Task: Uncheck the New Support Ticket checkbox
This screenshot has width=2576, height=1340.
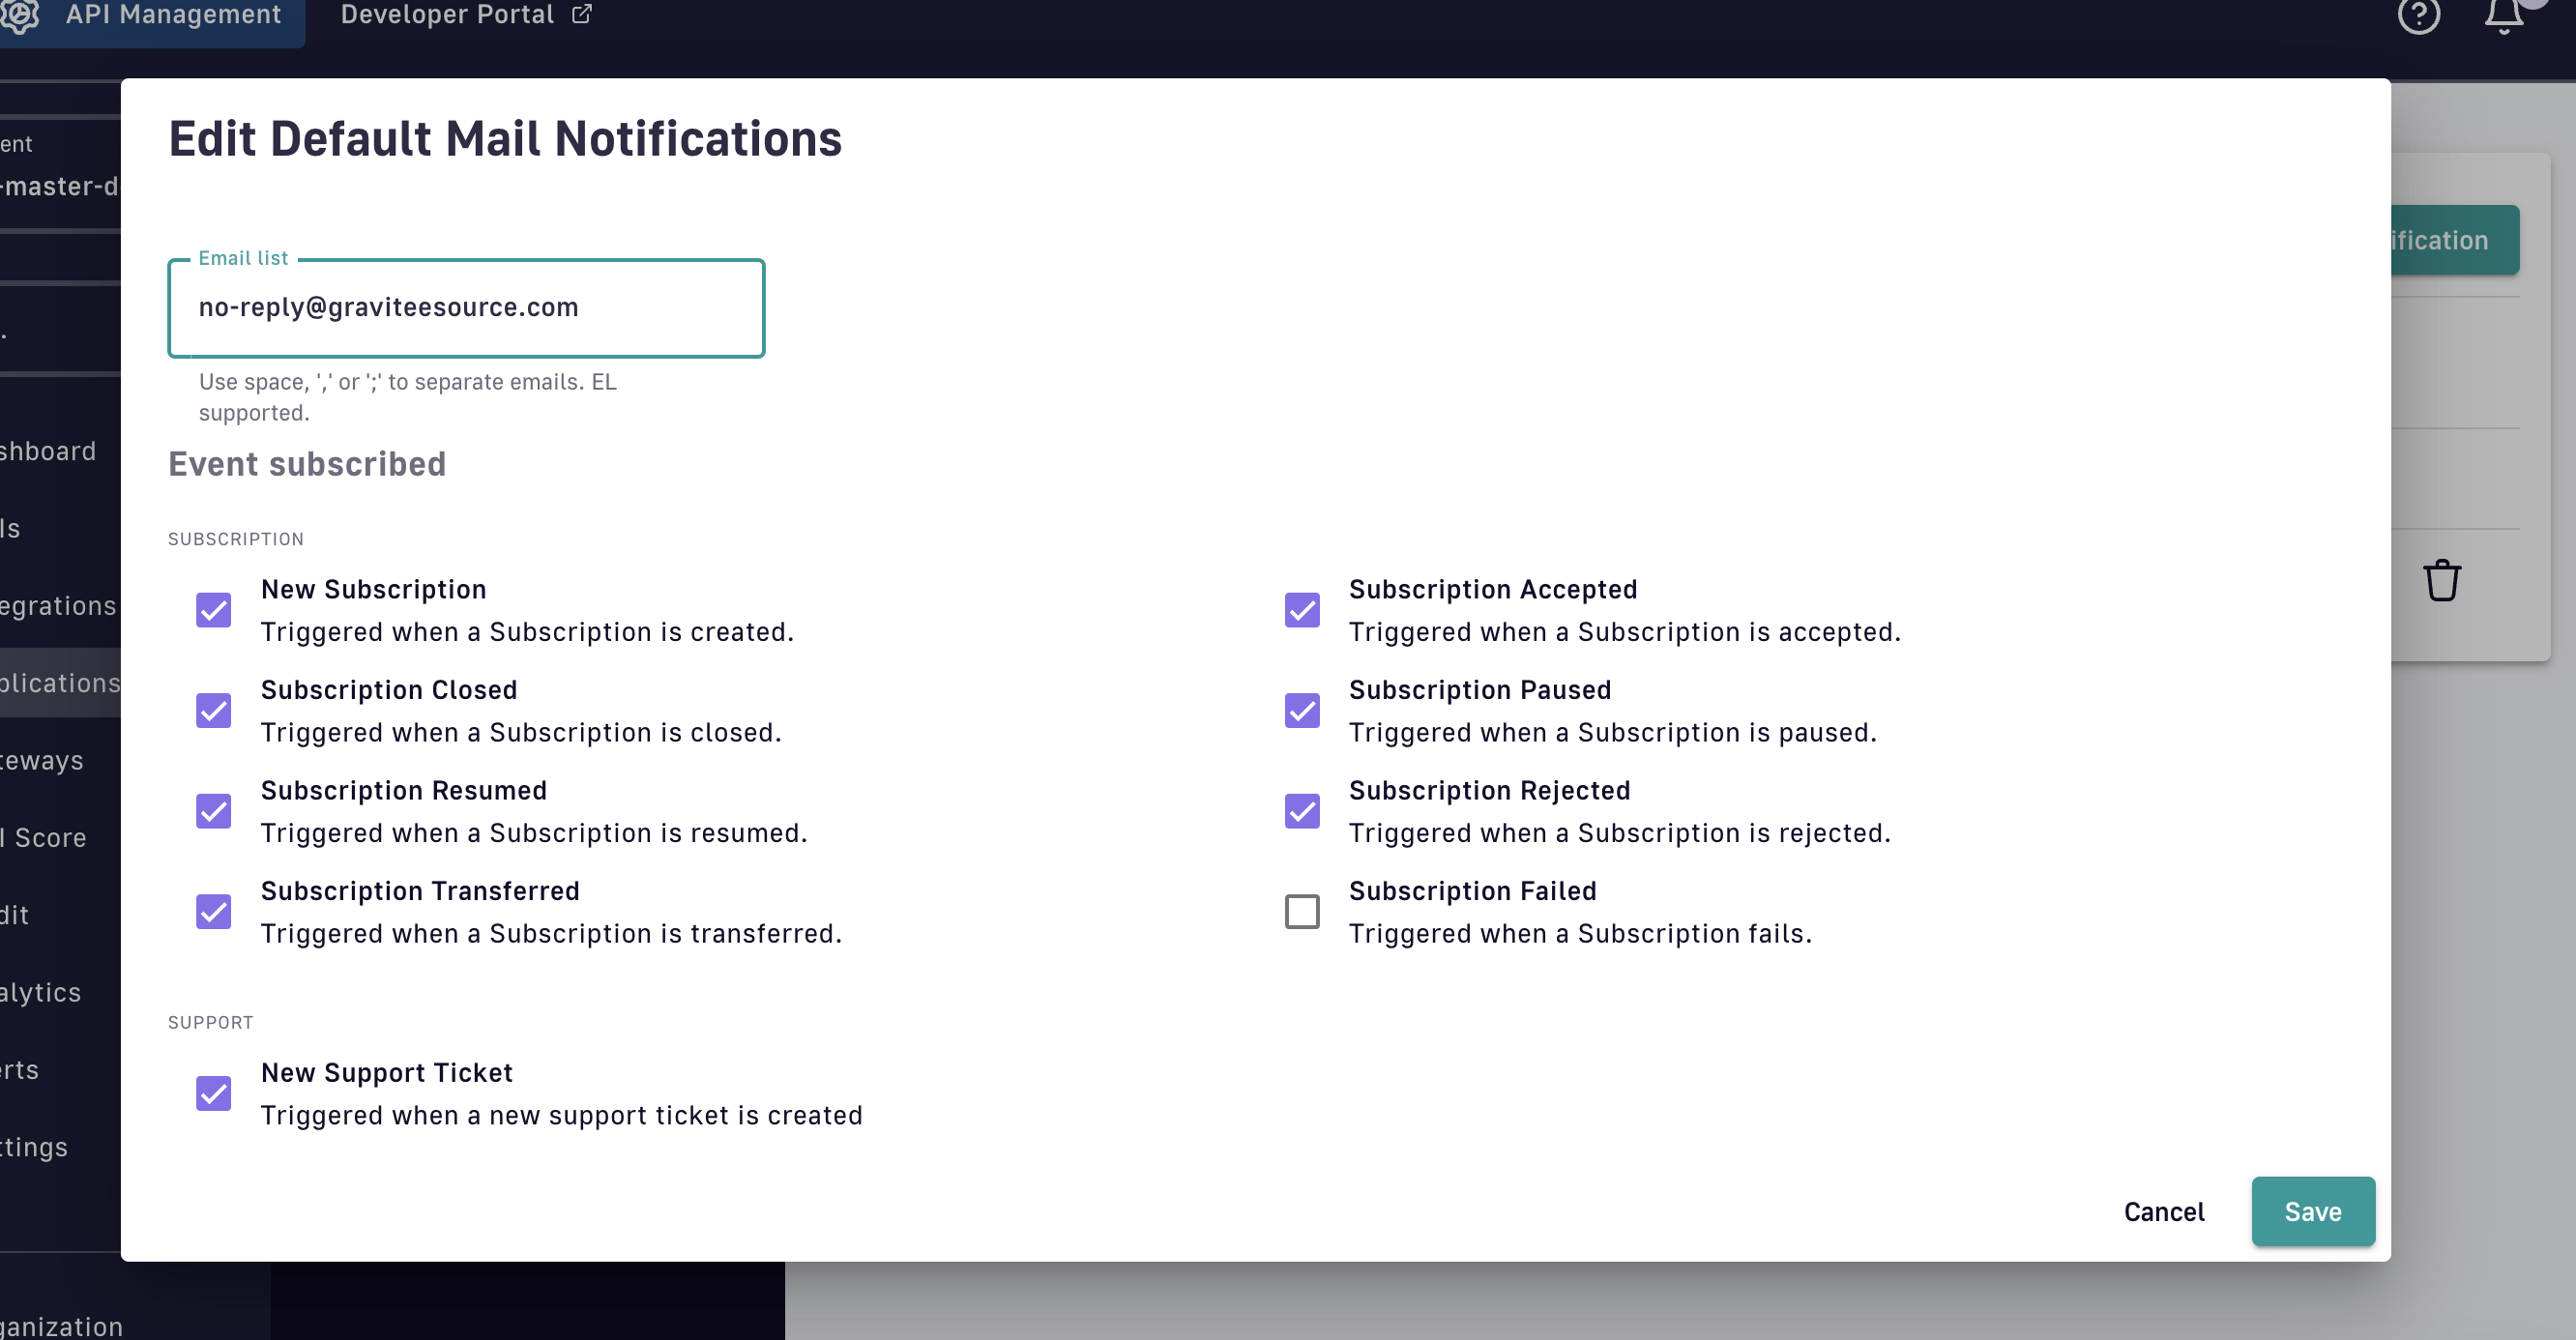Action: pyautogui.click(x=213, y=1093)
